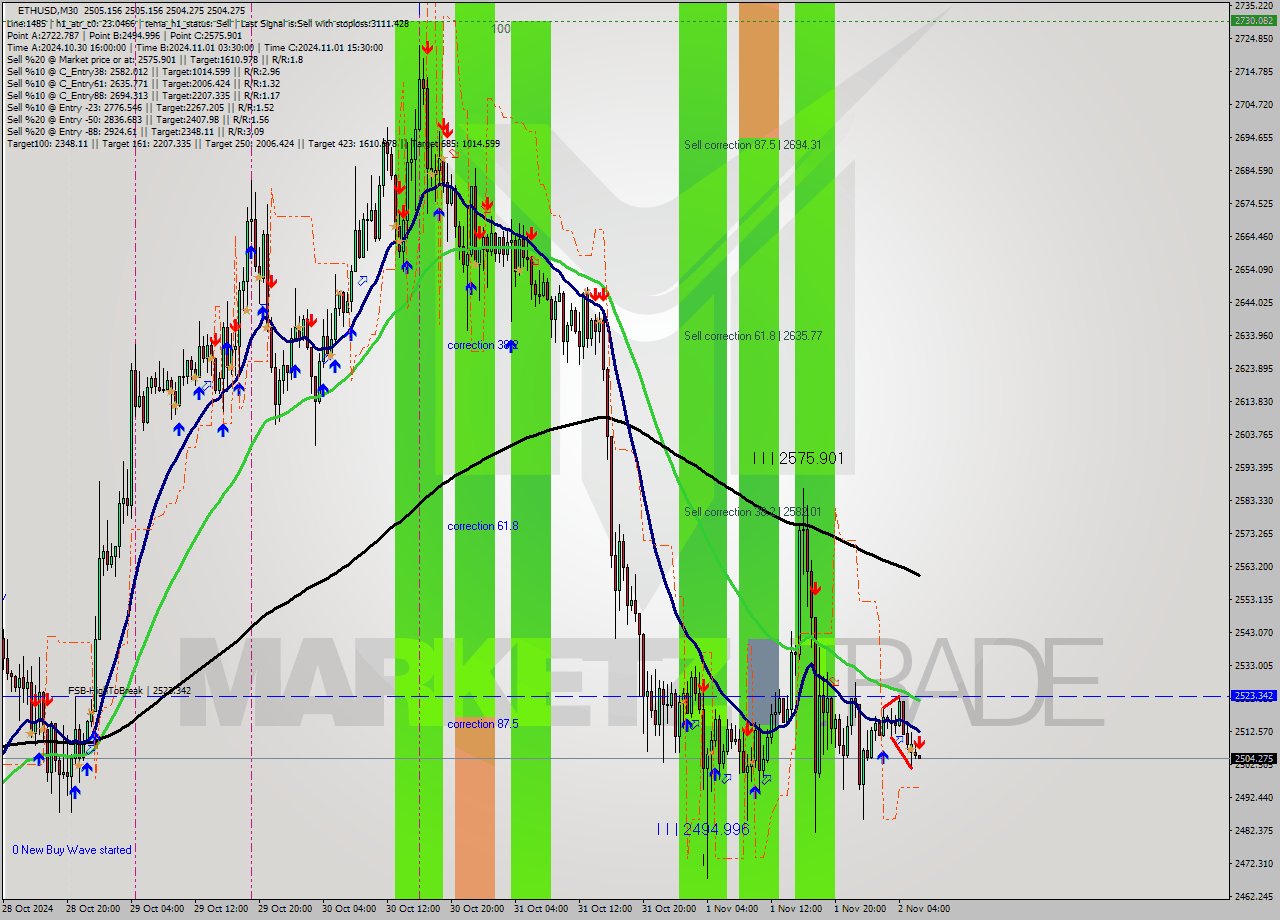Click the '30 Oct 20:00' time axis label
Viewport: 1280px width, 920px height.
pyautogui.click(x=477, y=909)
